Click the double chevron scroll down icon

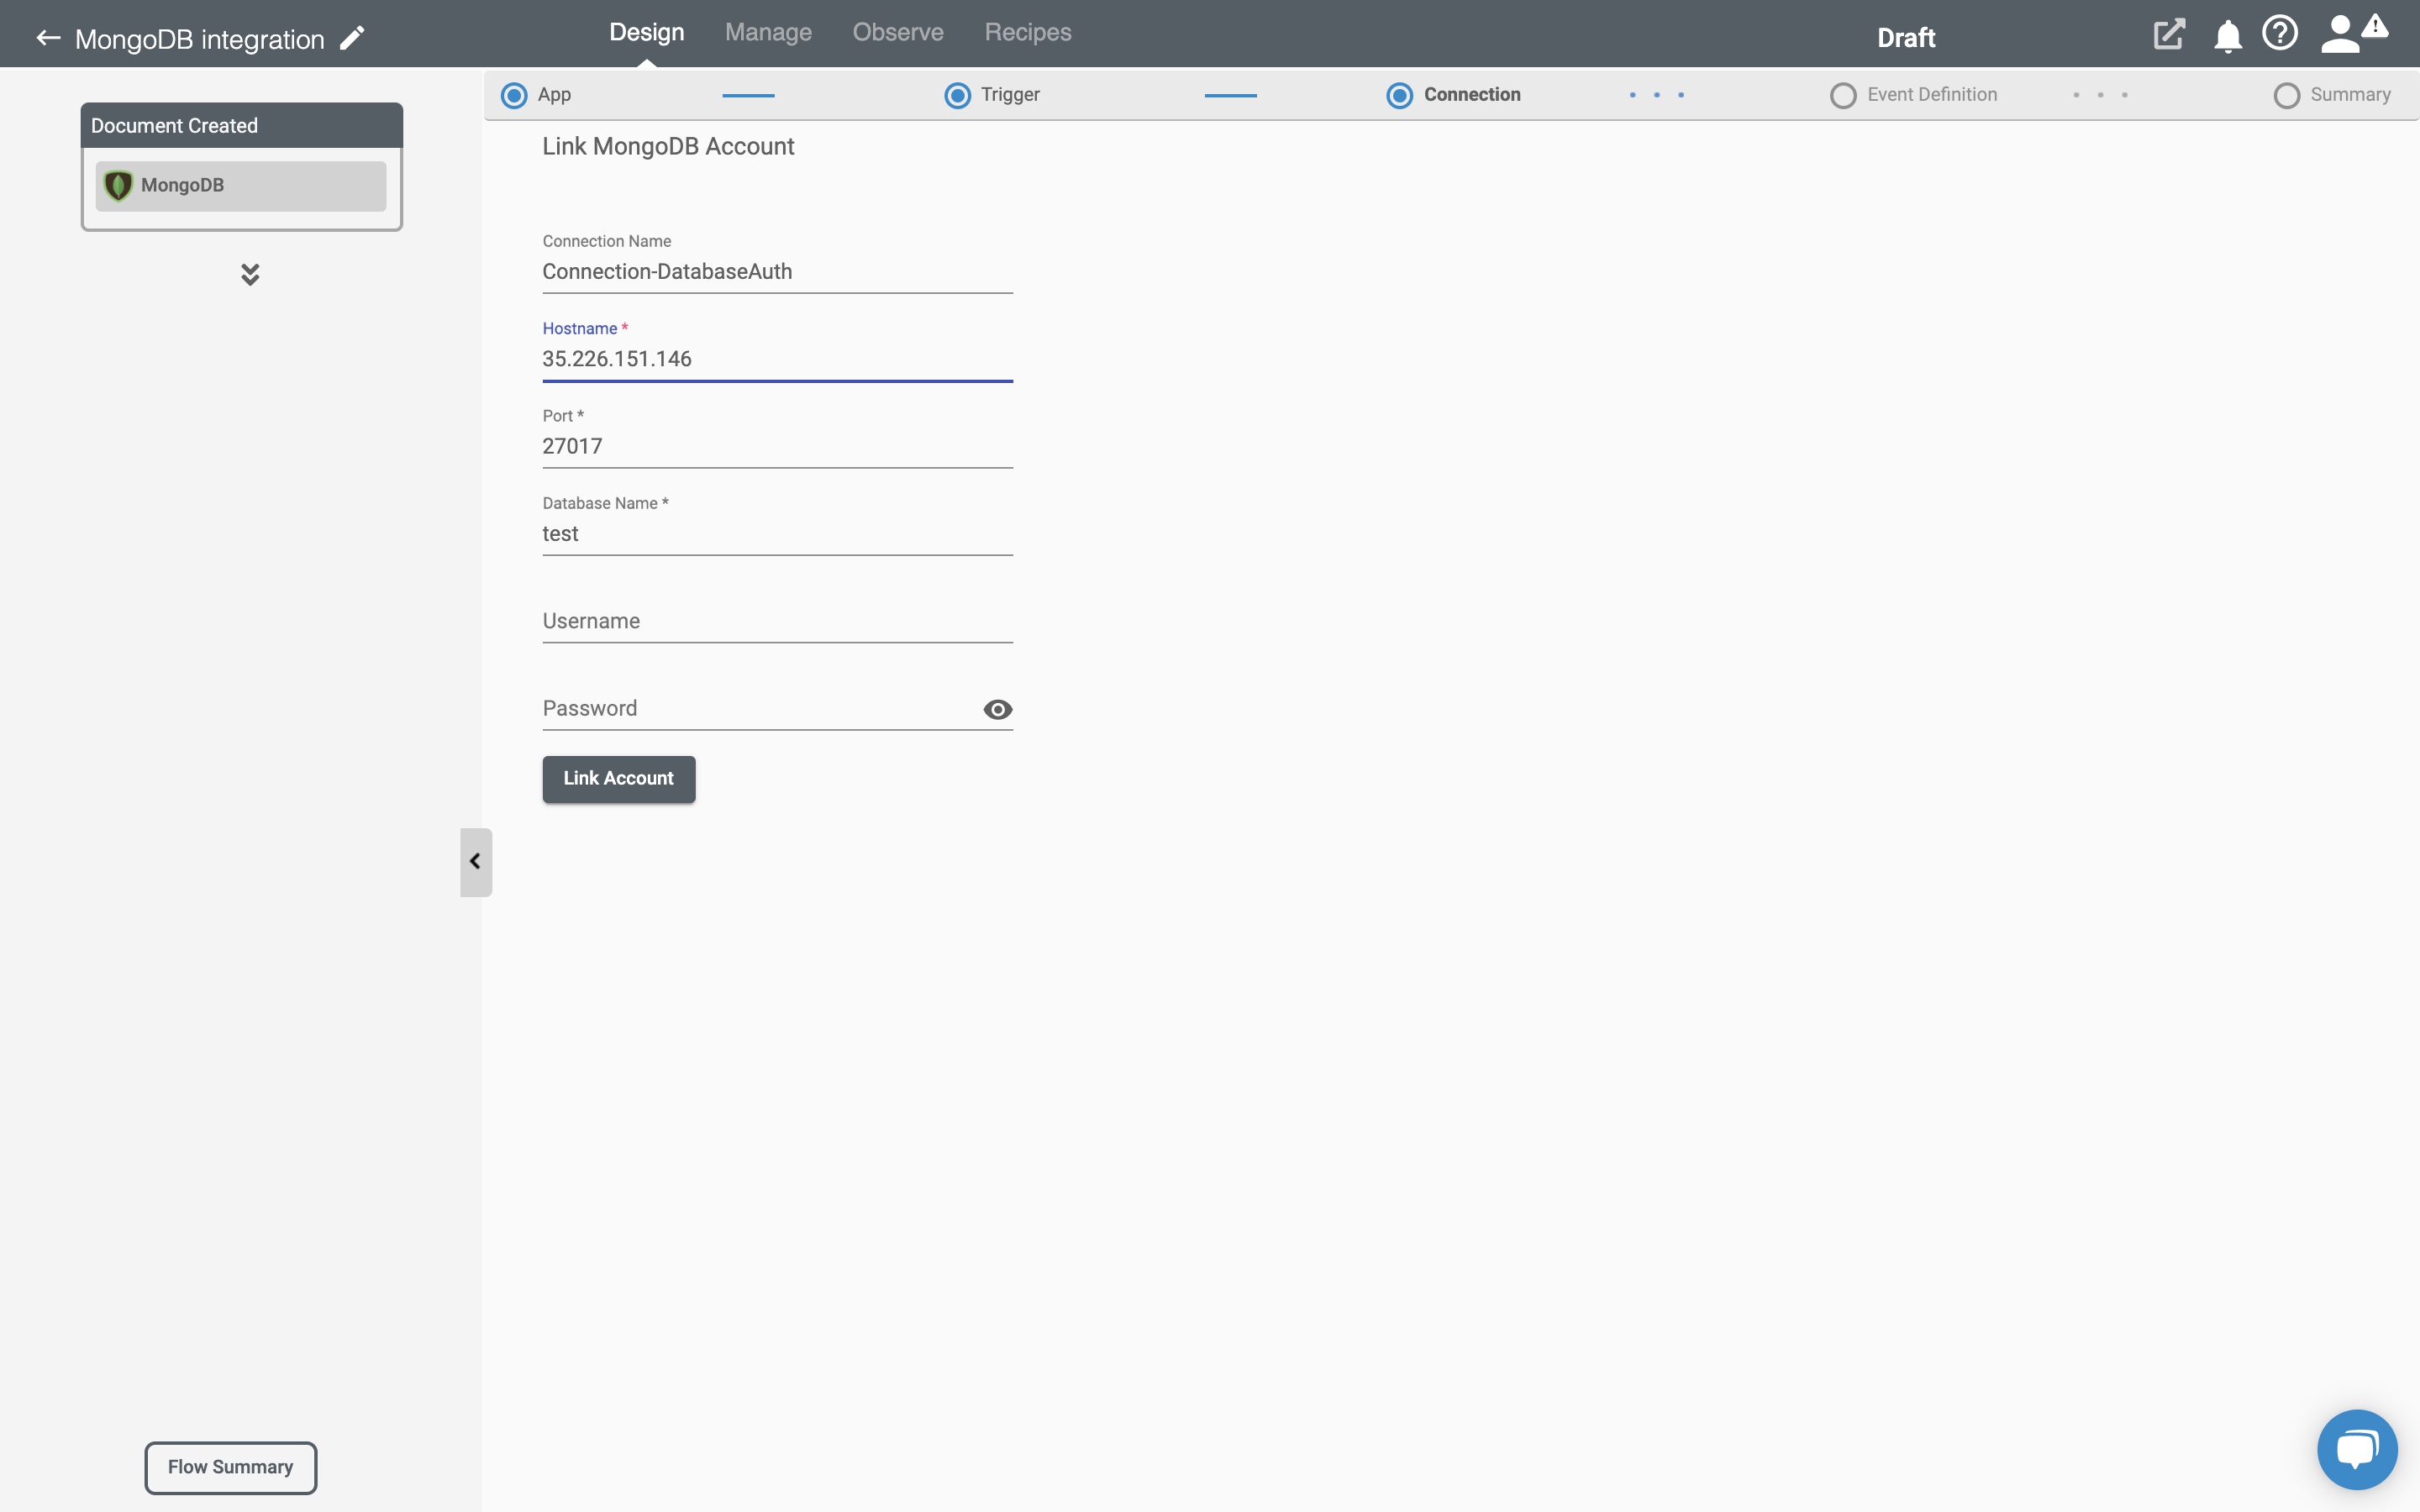pyautogui.click(x=250, y=272)
